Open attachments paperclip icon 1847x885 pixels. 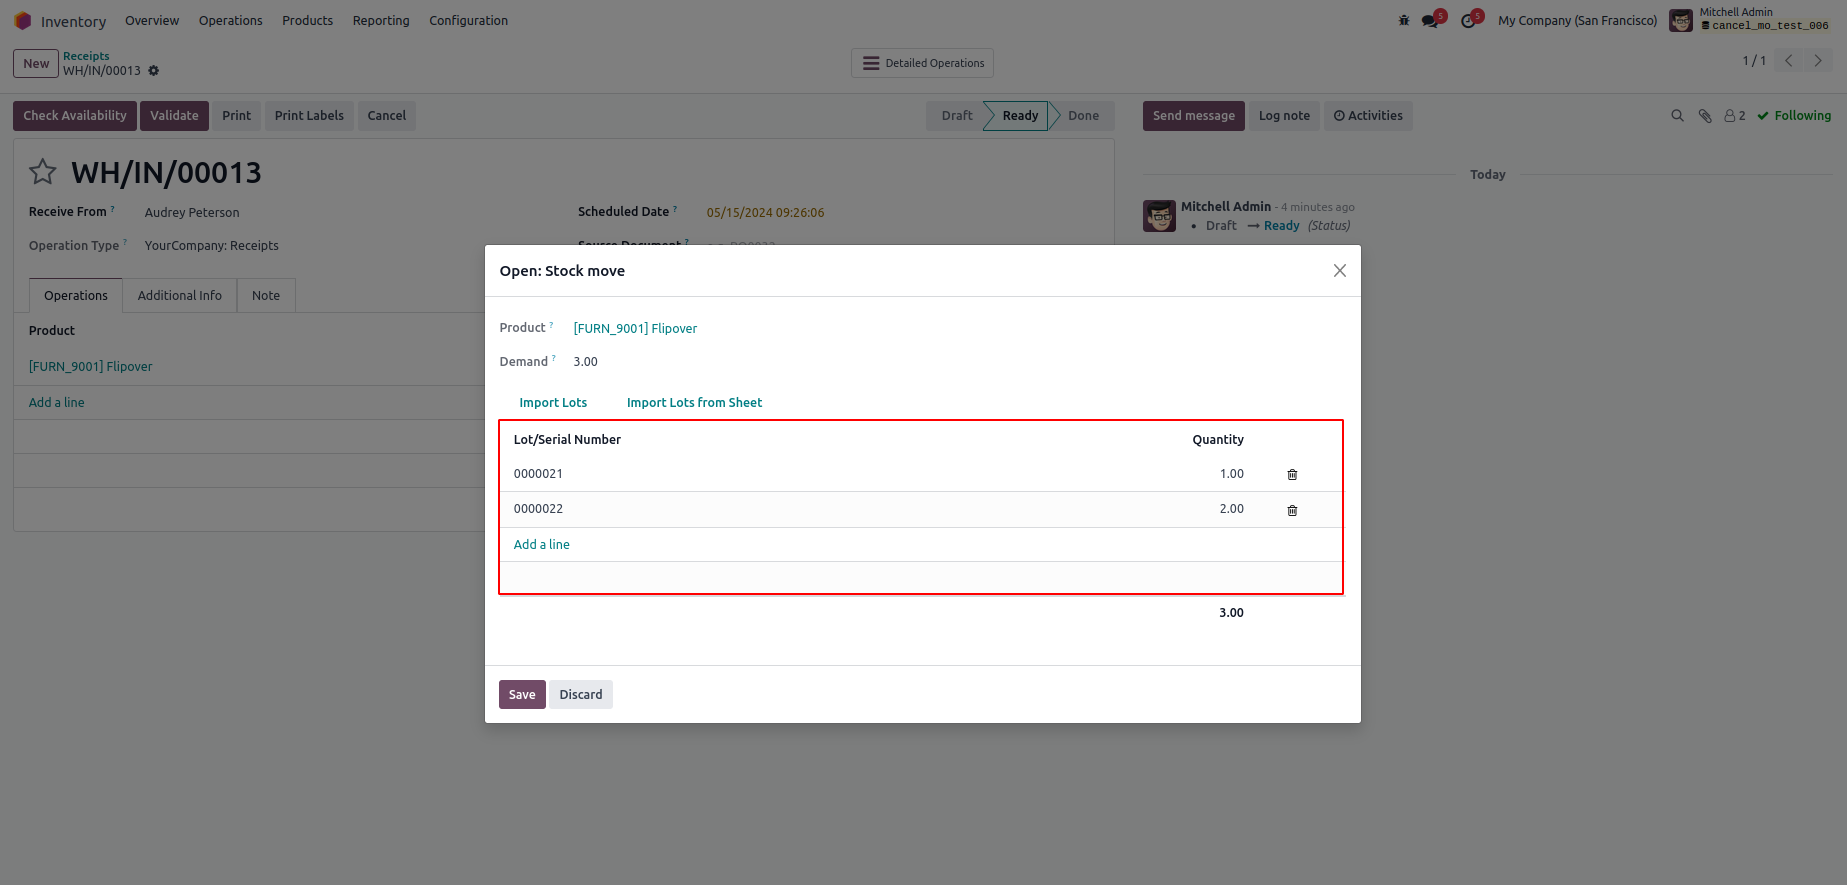[x=1705, y=116]
